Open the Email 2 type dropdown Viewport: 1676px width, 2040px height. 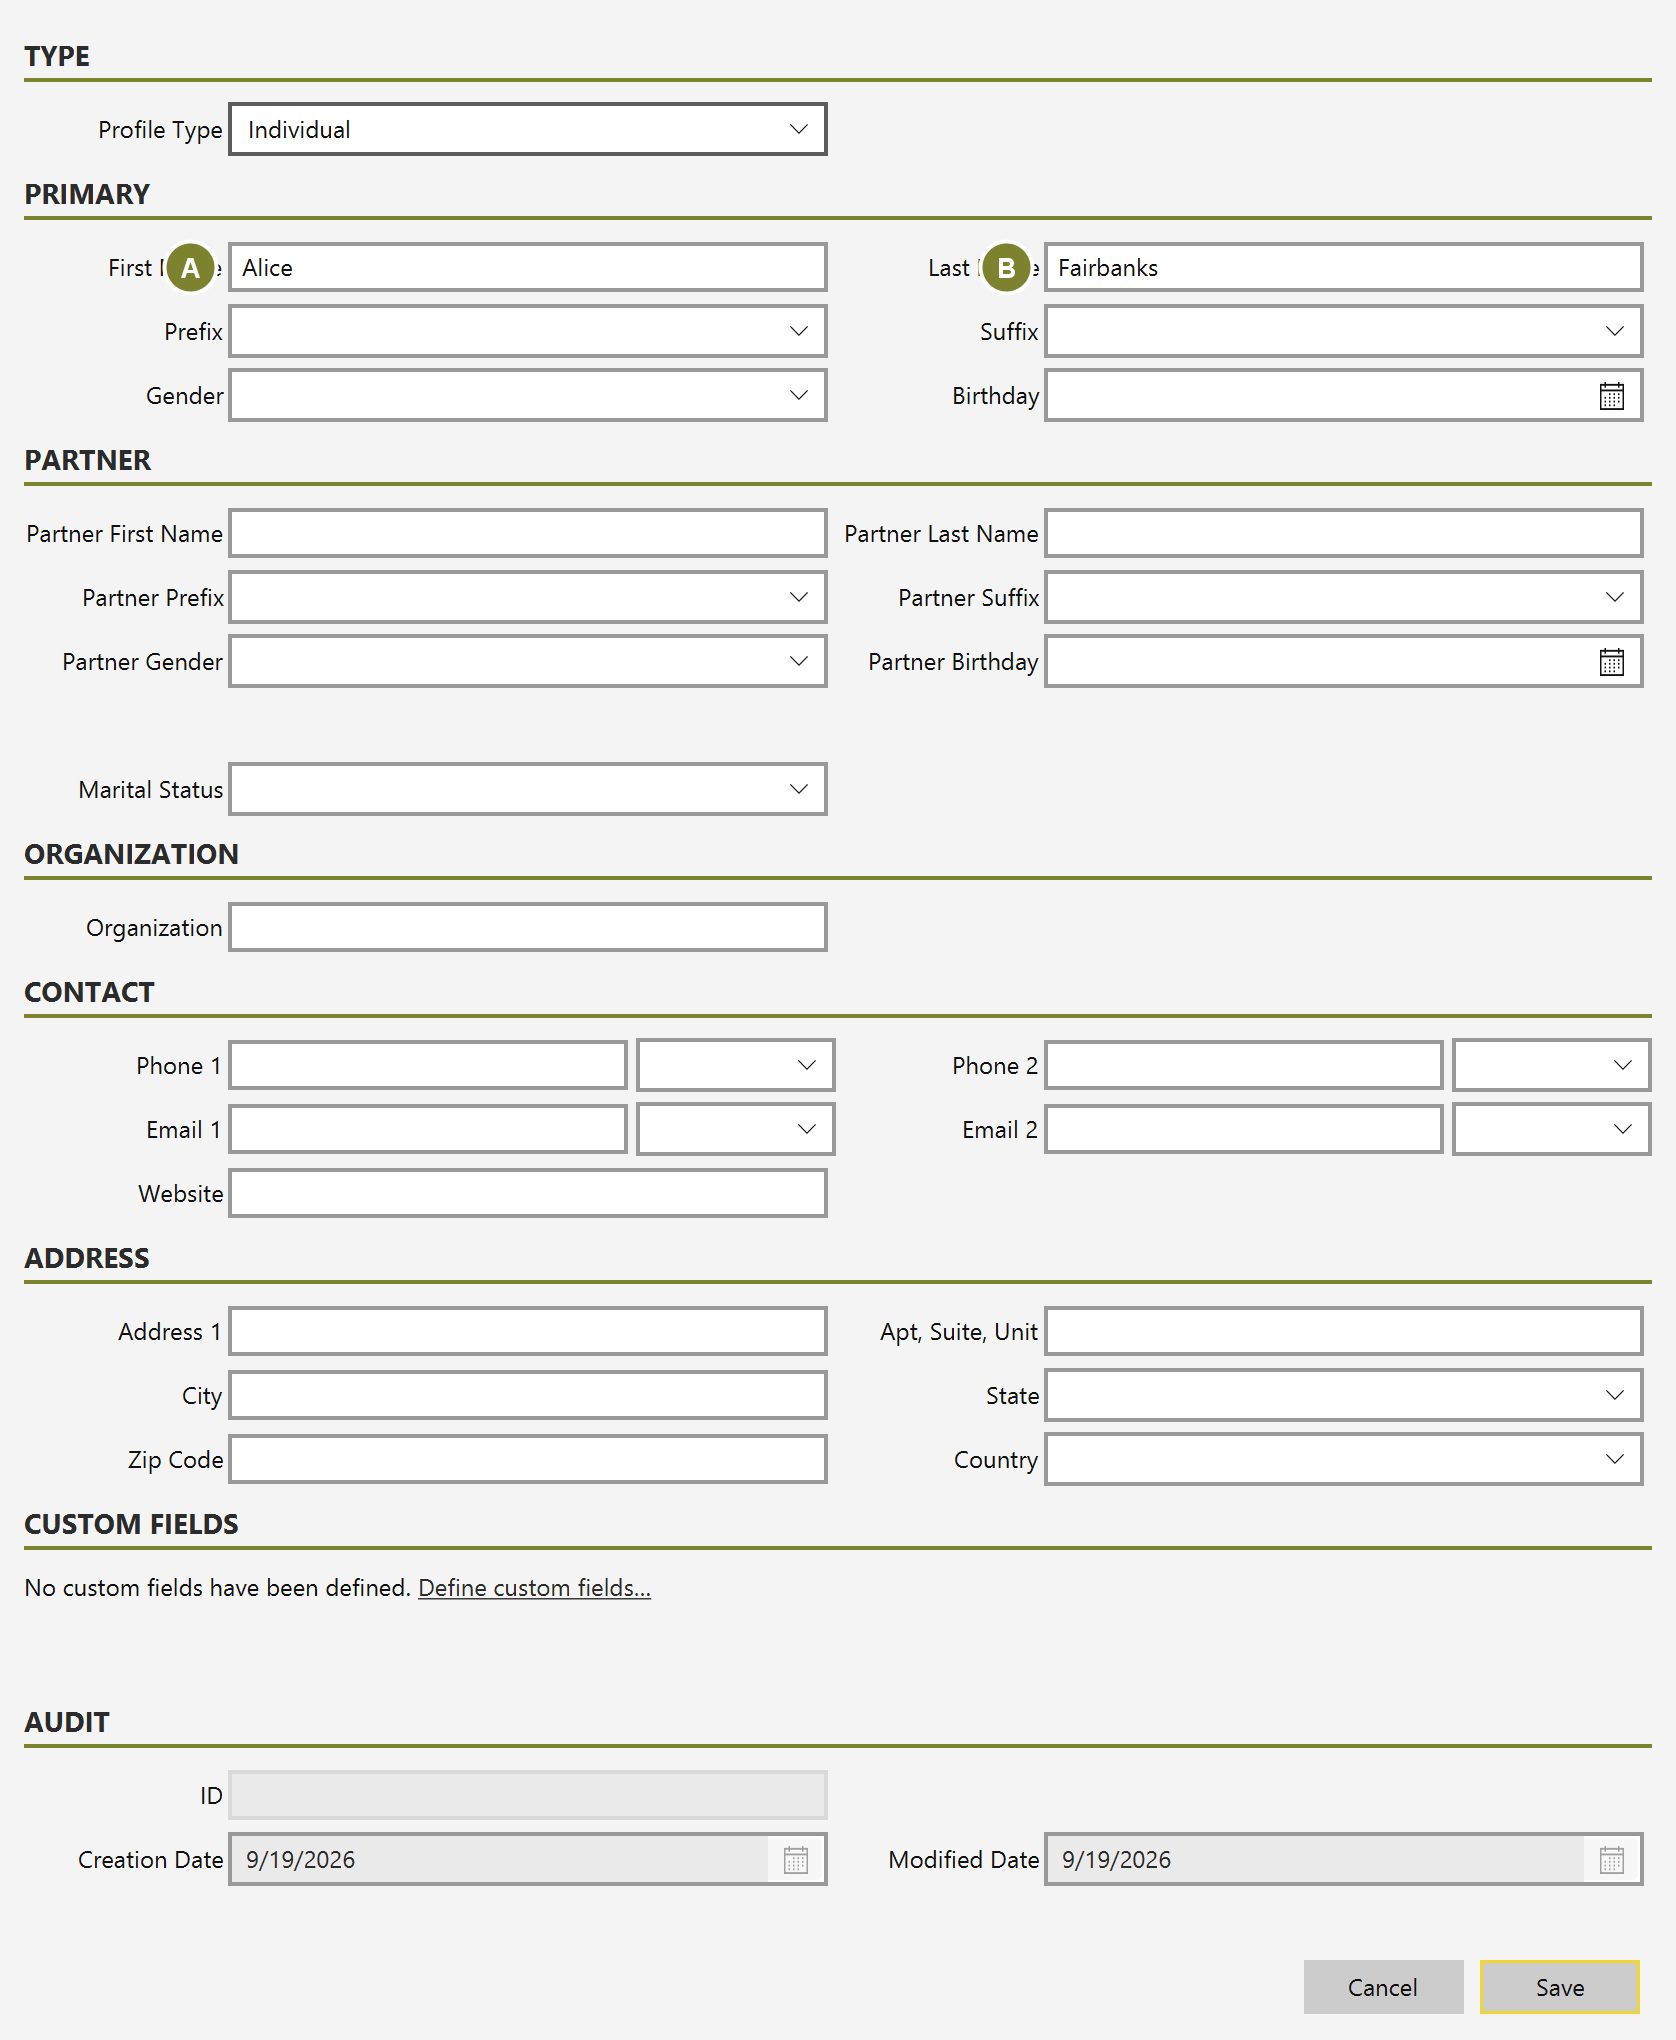coord(1551,1129)
